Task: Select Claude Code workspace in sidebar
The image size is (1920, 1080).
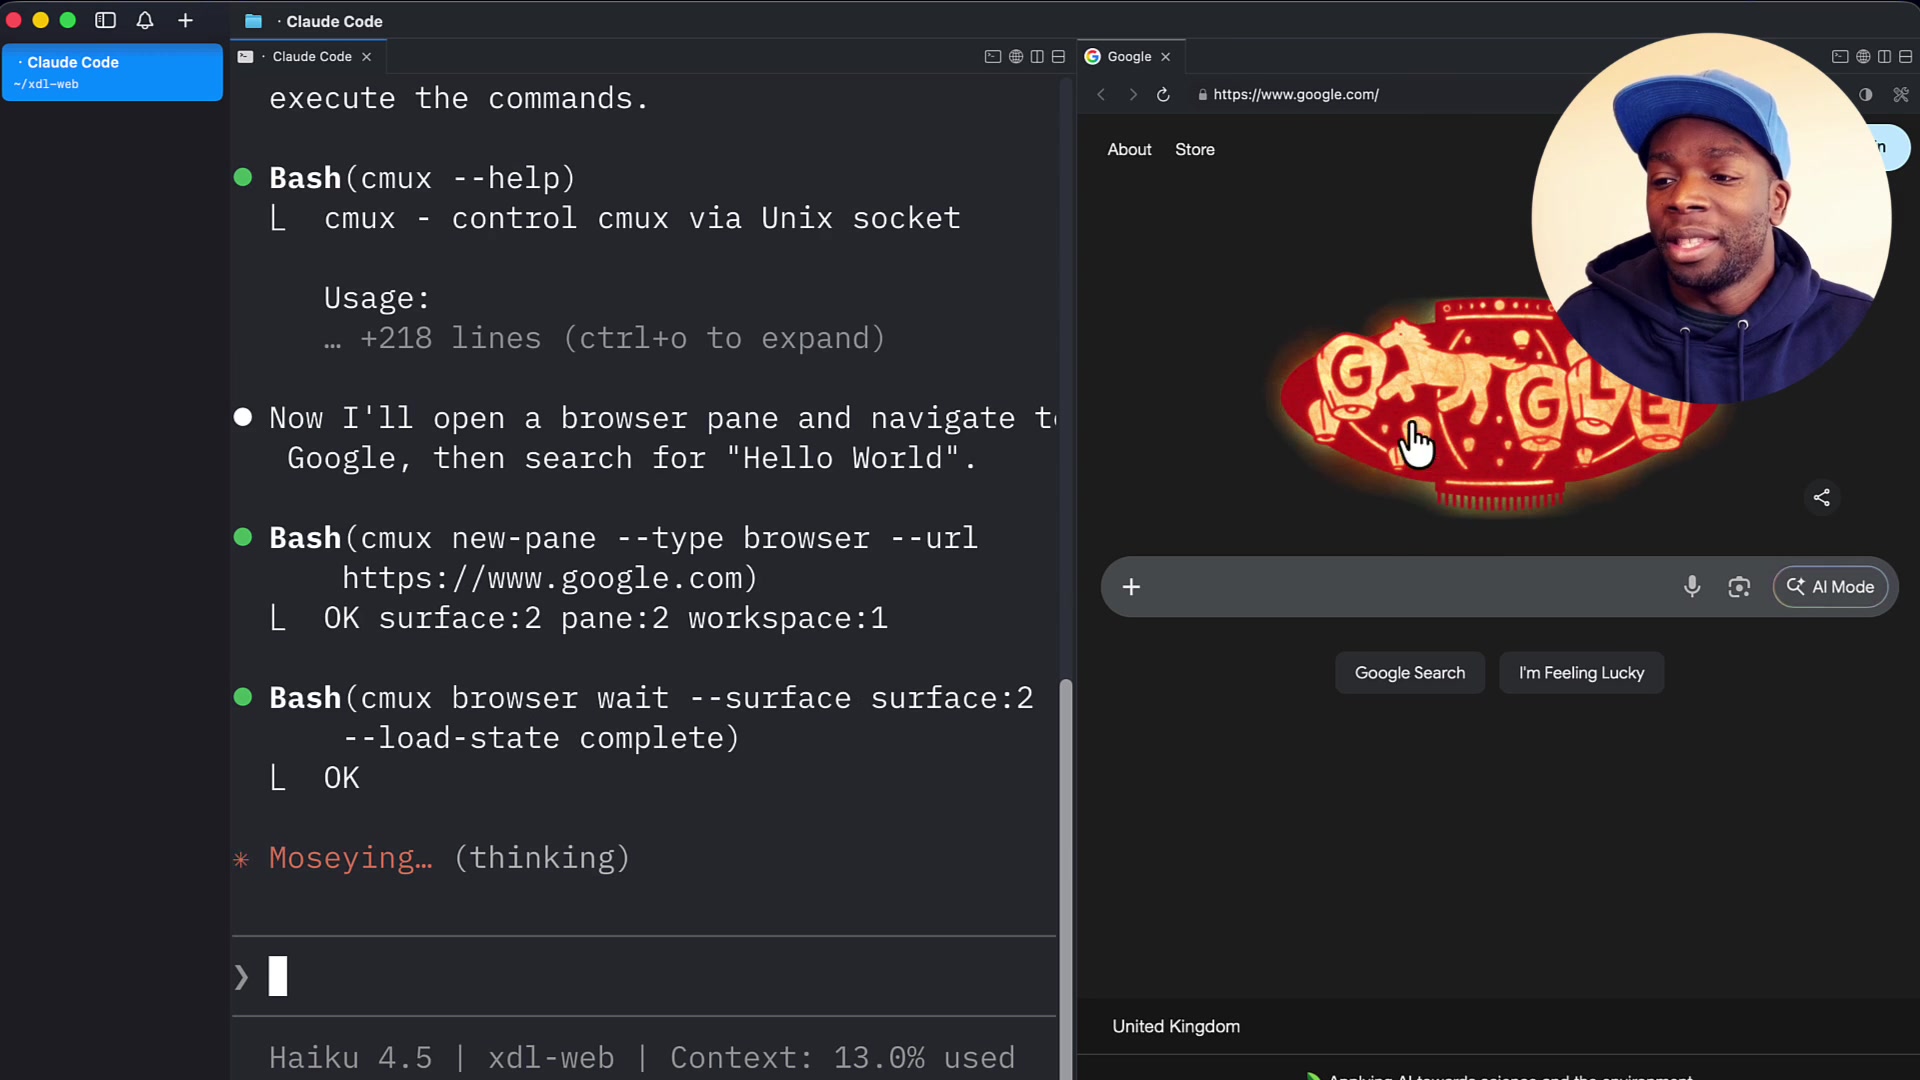Action: [x=112, y=72]
